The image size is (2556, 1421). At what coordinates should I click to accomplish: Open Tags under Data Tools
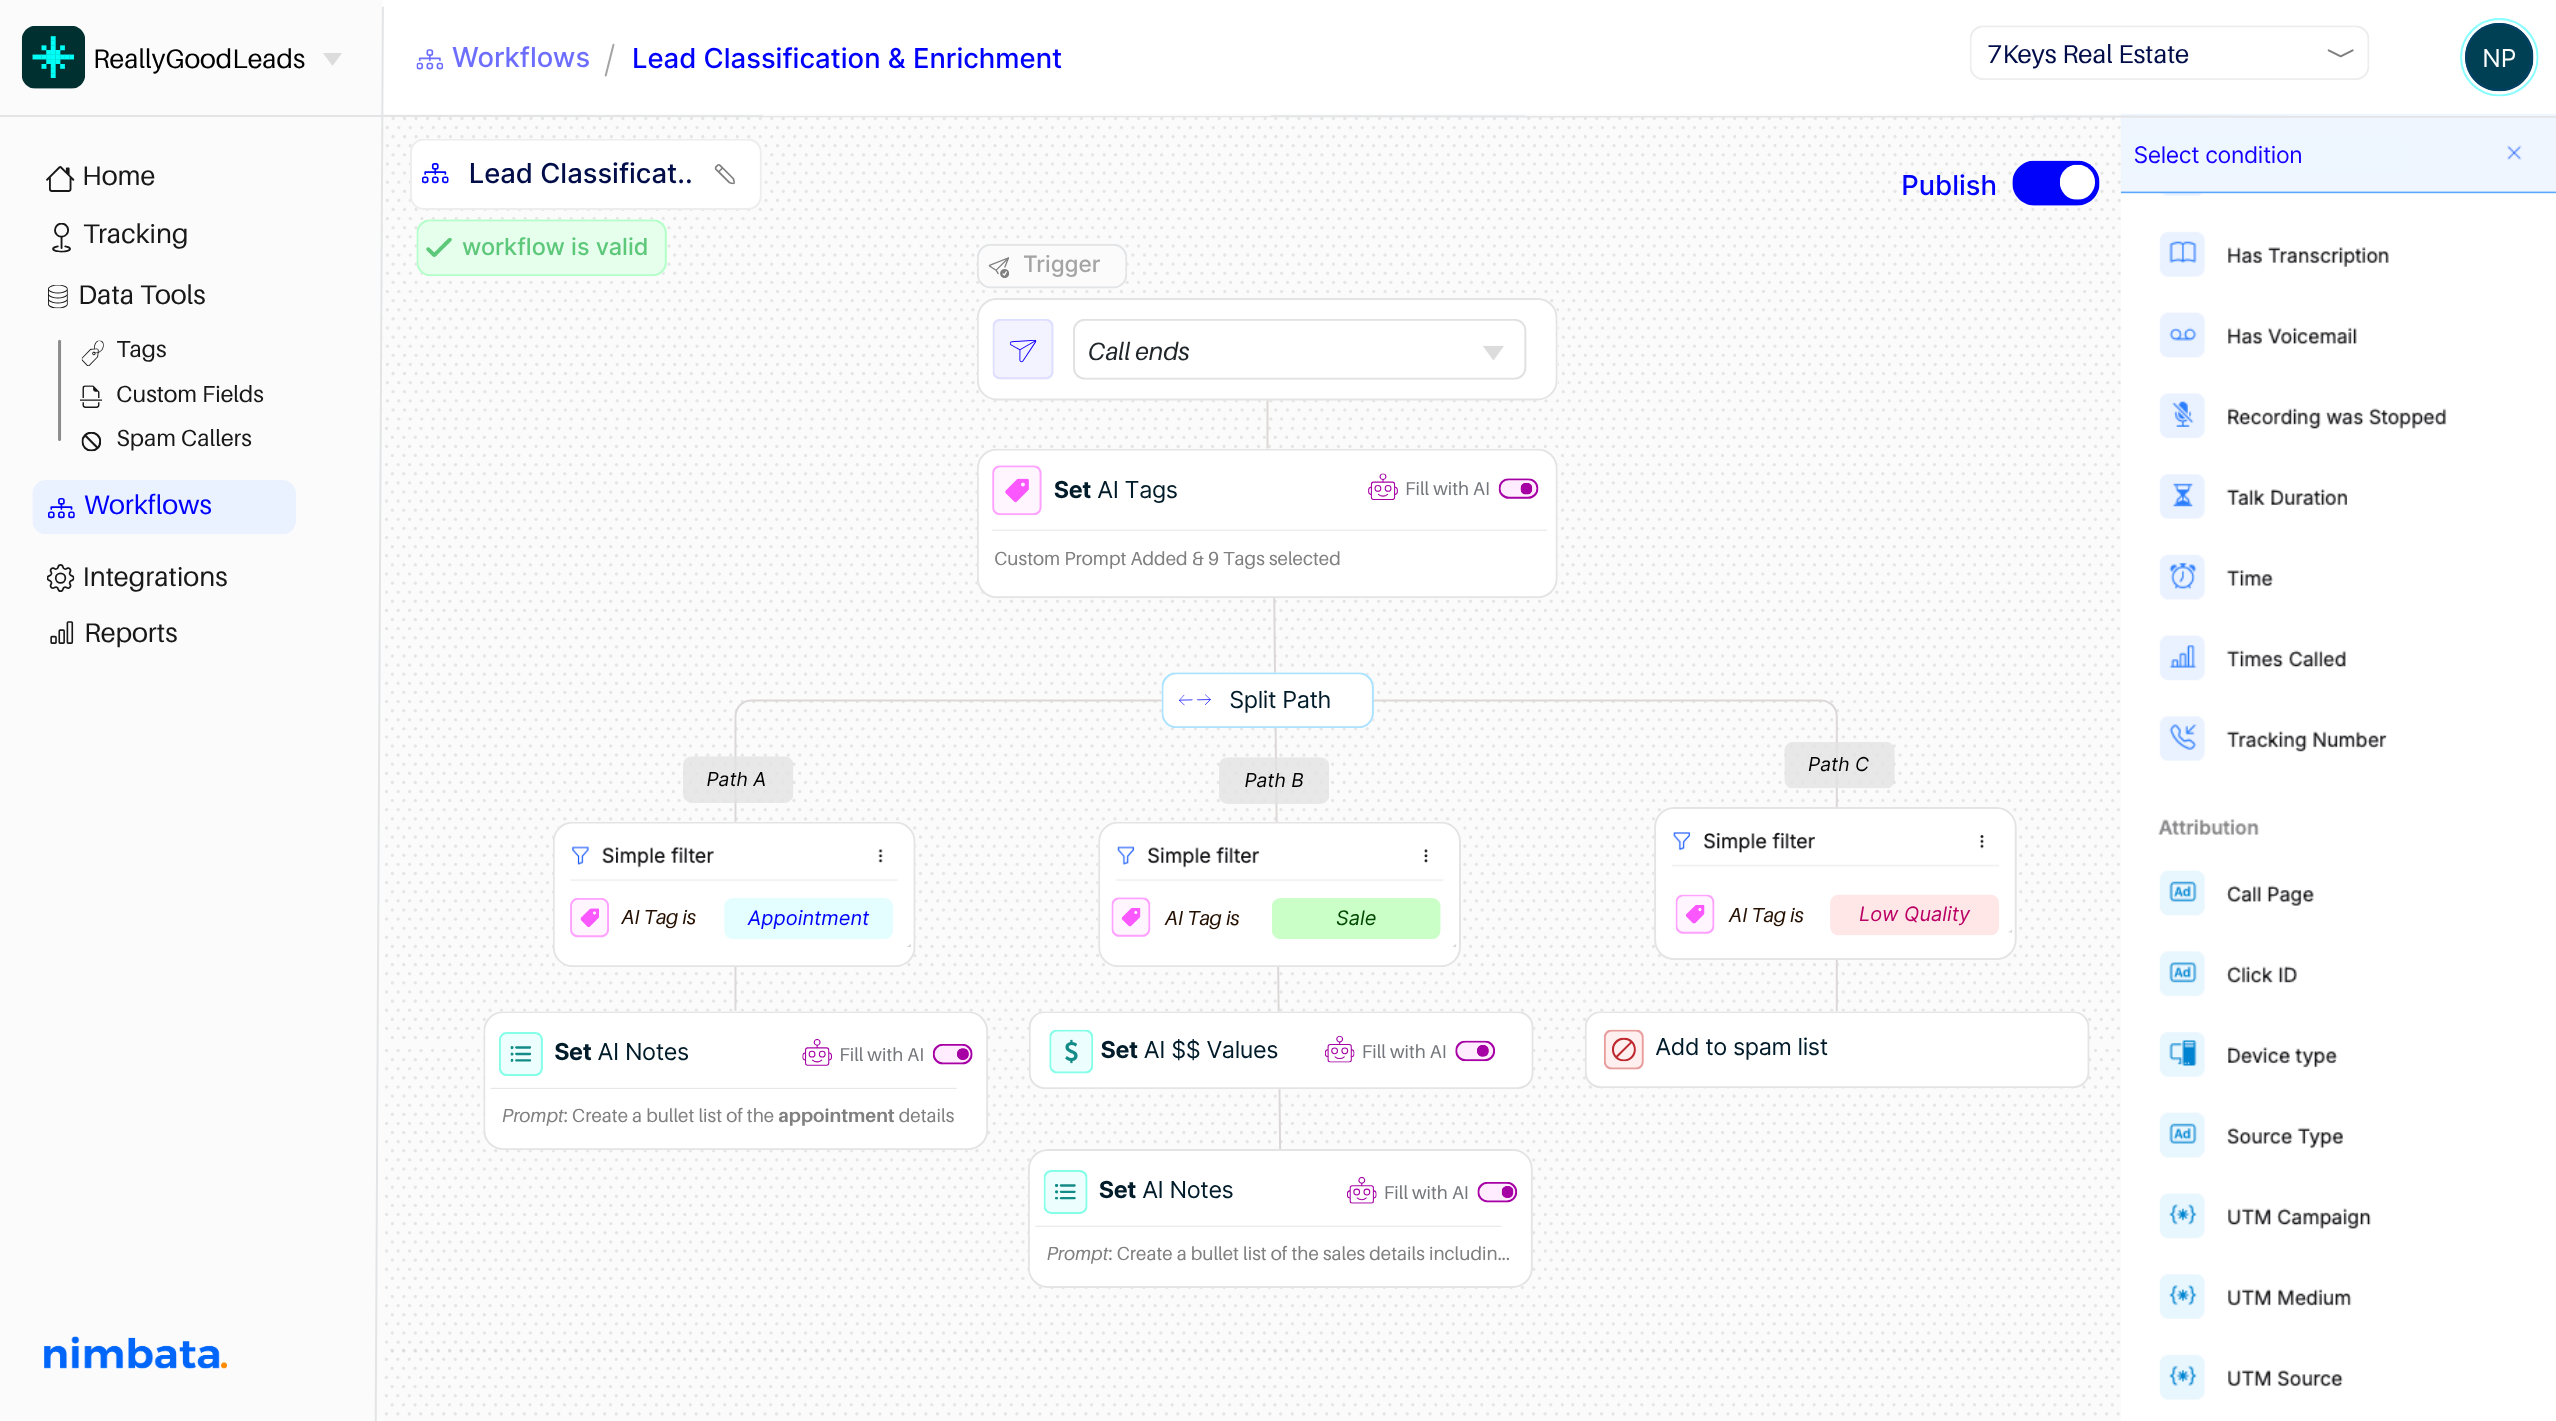[x=124, y=350]
